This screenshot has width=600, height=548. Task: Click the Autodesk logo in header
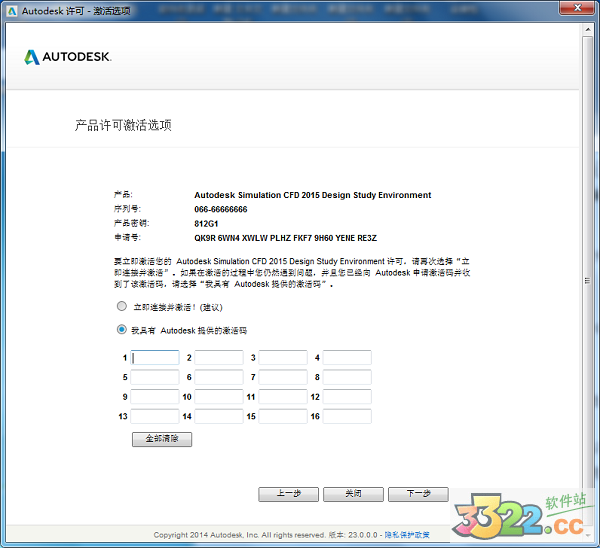[x=68, y=57]
